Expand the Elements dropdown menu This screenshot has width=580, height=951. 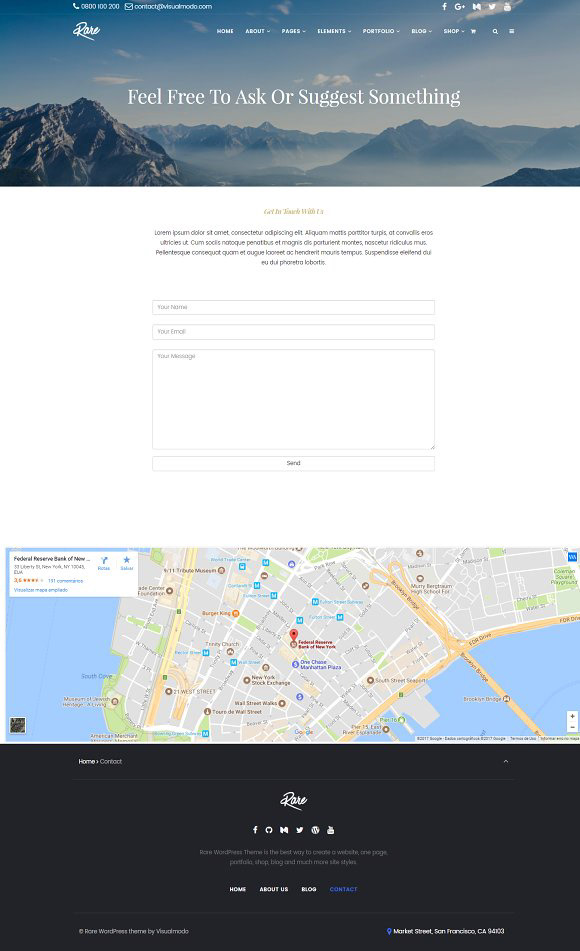point(334,31)
